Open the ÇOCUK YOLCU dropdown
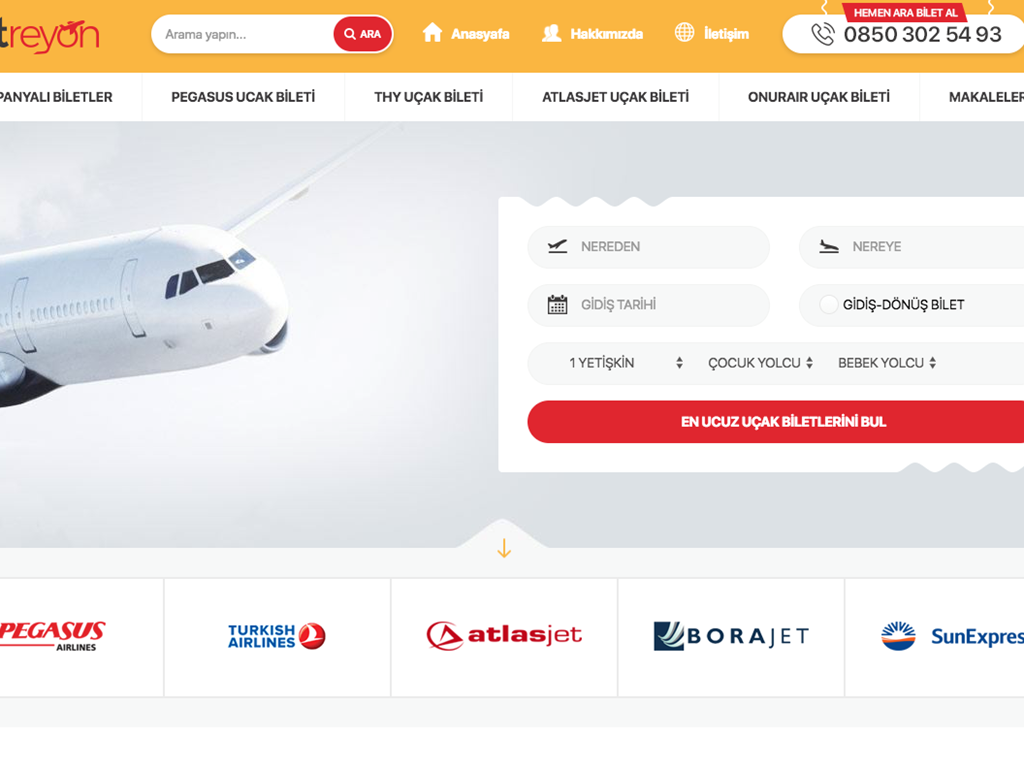This screenshot has width=1024, height=768. pyautogui.click(x=760, y=363)
